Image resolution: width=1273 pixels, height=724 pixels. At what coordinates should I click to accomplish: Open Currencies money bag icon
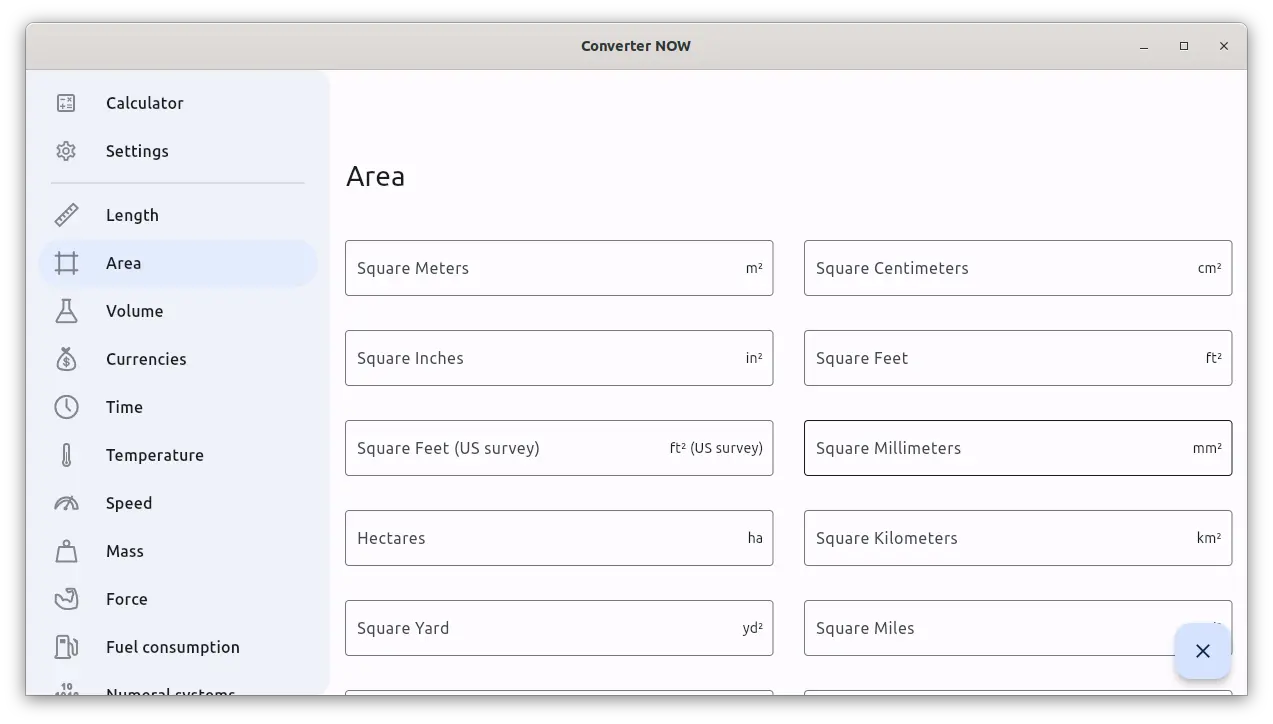66,359
